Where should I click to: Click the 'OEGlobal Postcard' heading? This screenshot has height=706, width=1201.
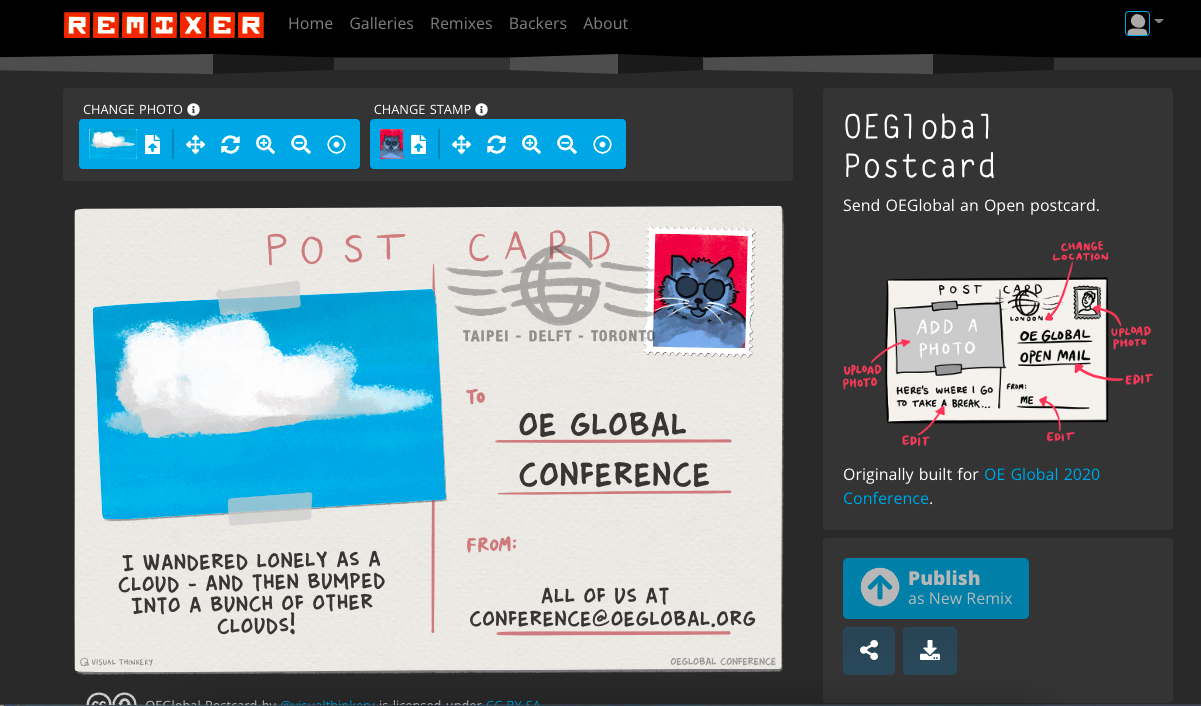pos(920,145)
